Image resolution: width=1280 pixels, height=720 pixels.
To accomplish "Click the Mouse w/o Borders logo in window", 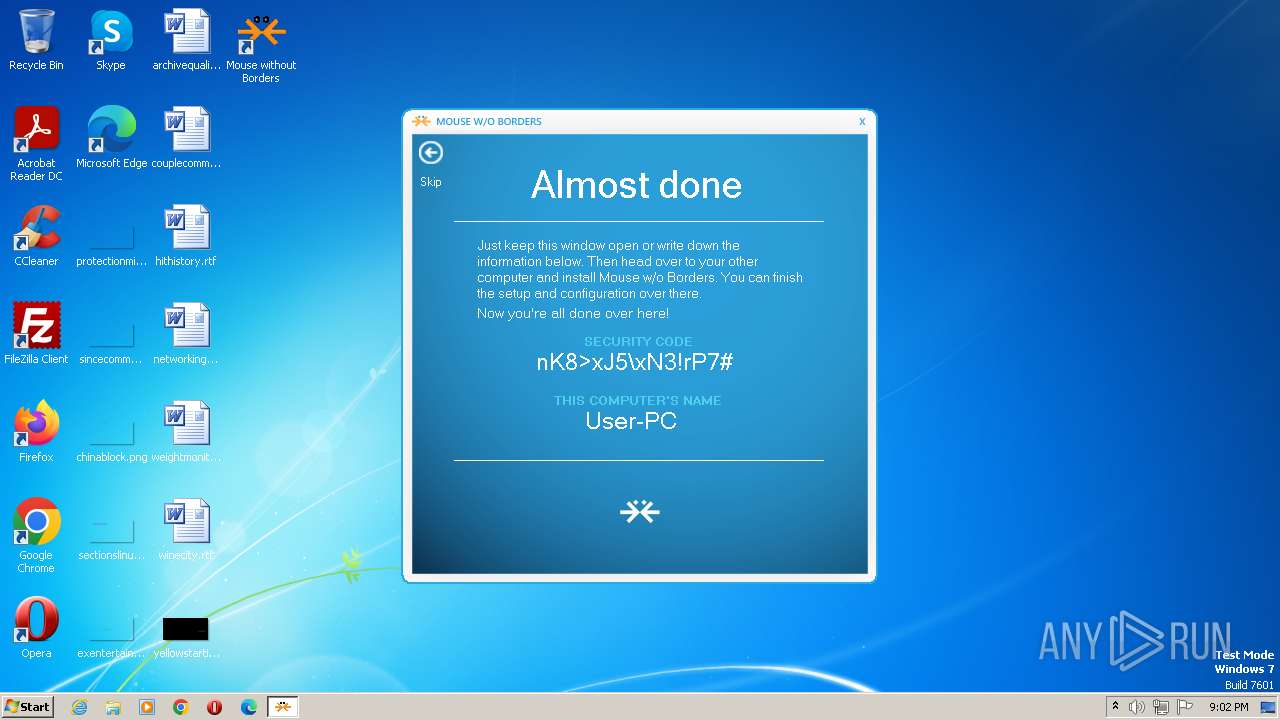I will 639,512.
